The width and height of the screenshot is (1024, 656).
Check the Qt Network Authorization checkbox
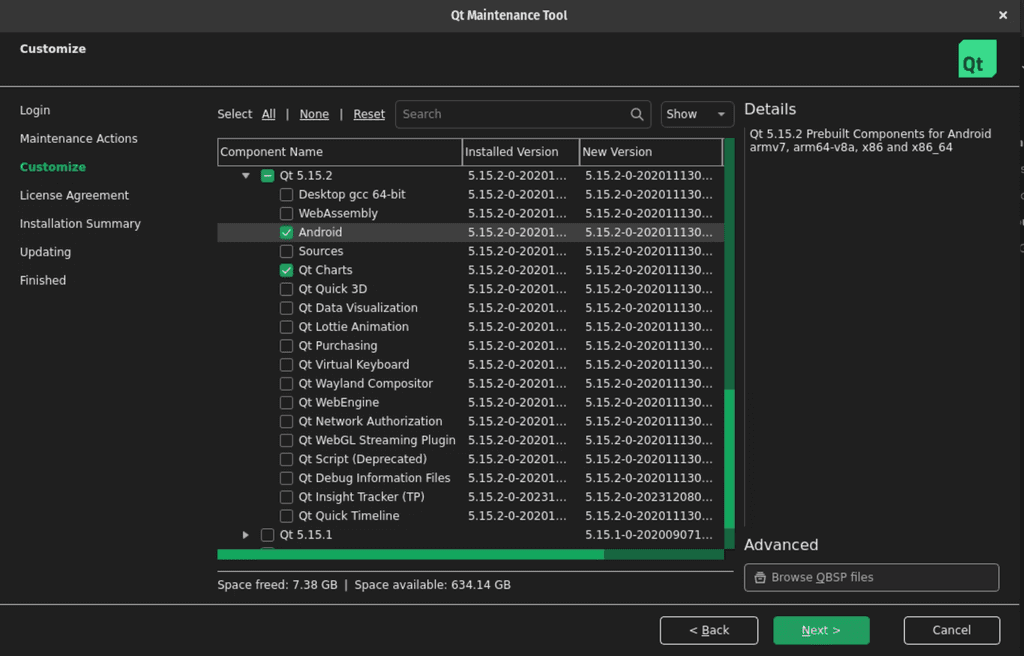tap(286, 422)
